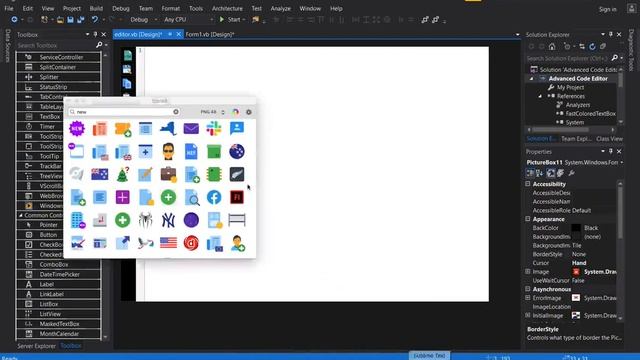
Task: Toggle Categorized view in Properties panel
Action: click(x=530, y=173)
